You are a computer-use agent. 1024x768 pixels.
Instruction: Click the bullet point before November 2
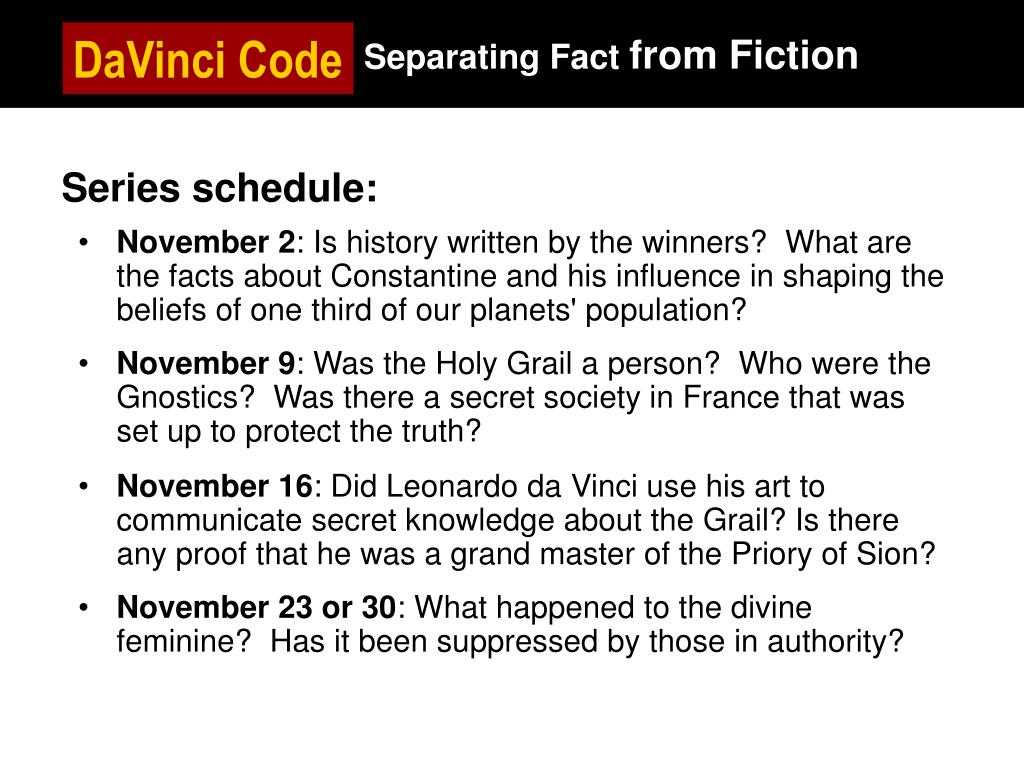coord(83,243)
